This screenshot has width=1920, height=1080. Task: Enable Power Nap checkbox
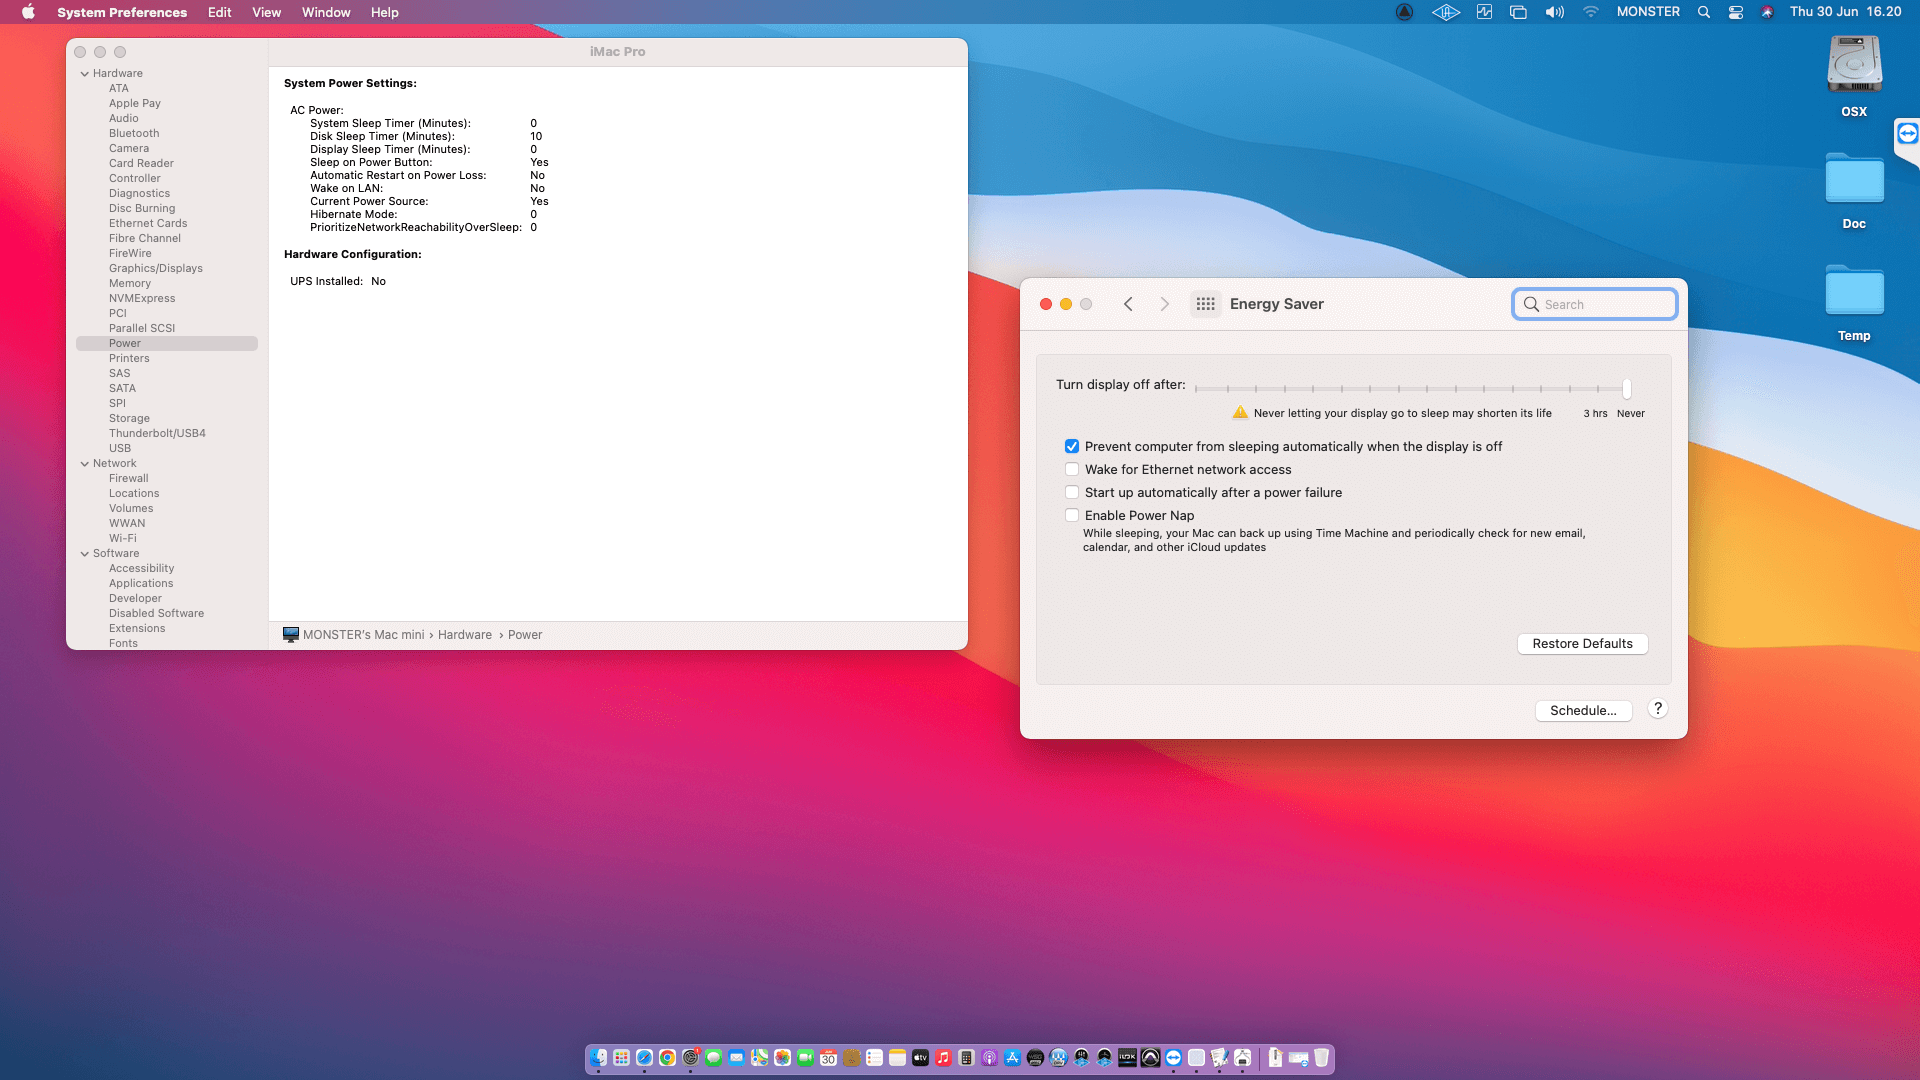tap(1072, 516)
